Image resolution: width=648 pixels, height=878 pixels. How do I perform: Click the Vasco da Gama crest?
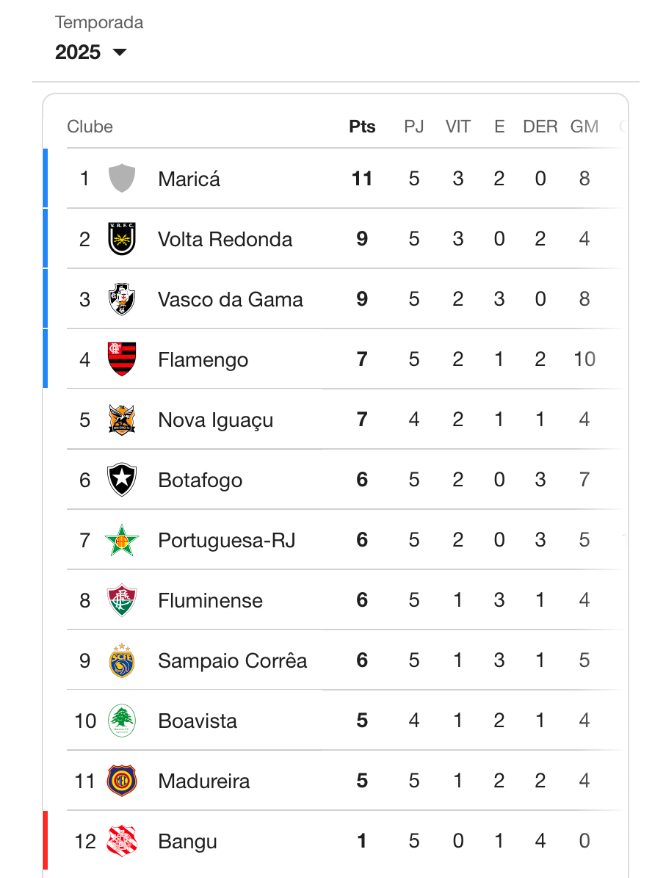click(x=122, y=299)
